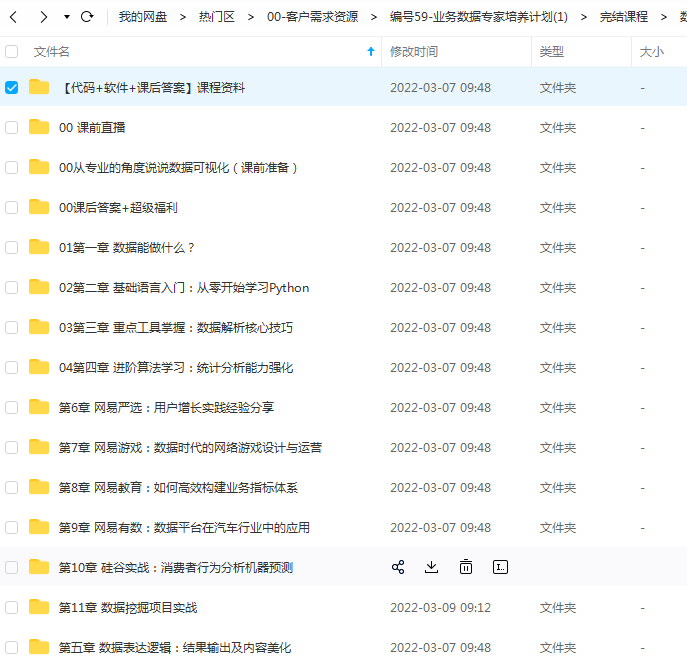Check the 00课后答案+超级福利 checkbox

pos(11,207)
